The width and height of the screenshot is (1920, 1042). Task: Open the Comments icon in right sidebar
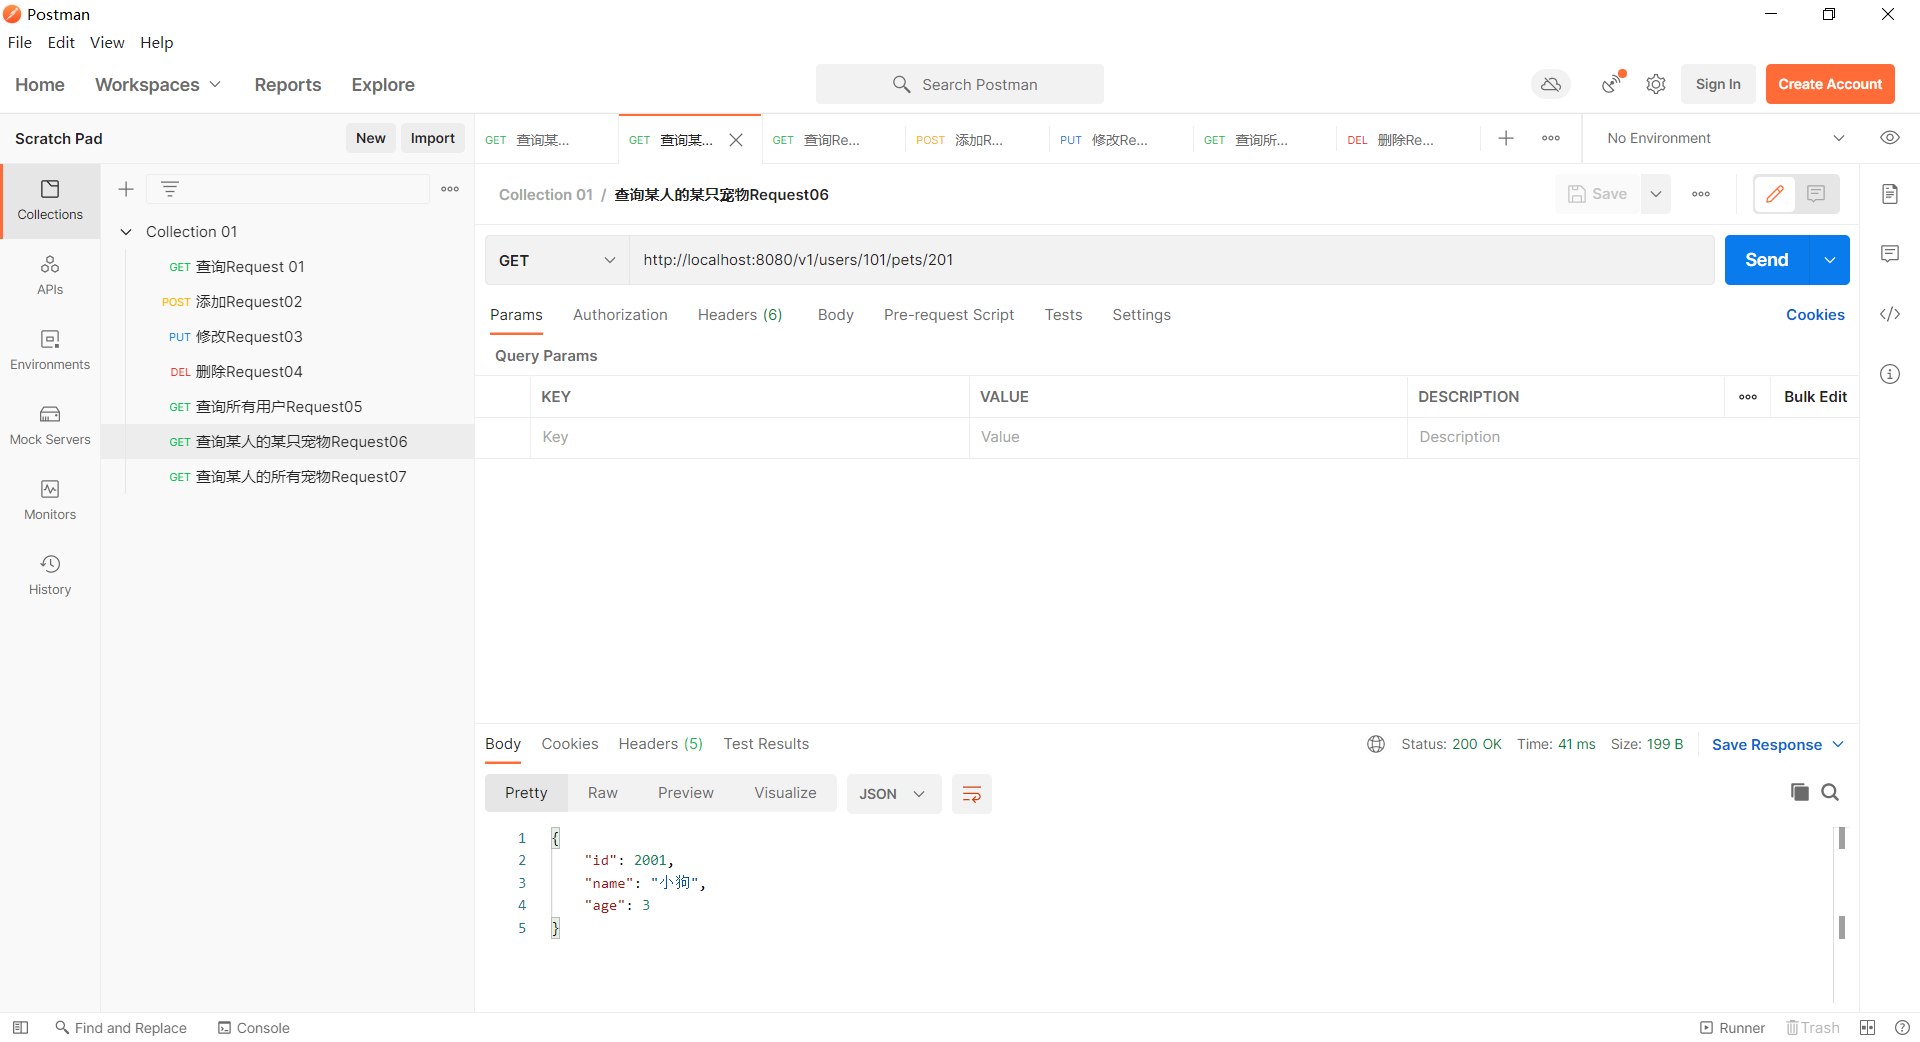click(1890, 254)
